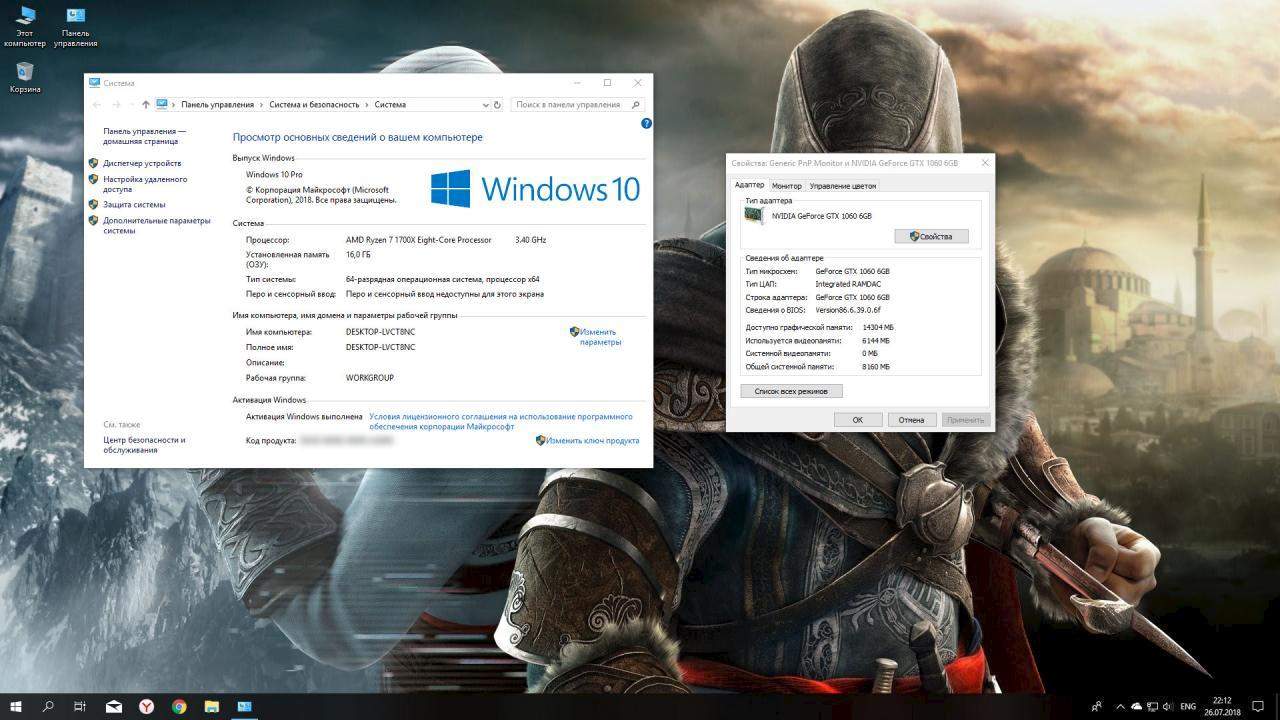Click 'Изменить параметры' link
The image size is (1280, 720).
[598, 337]
